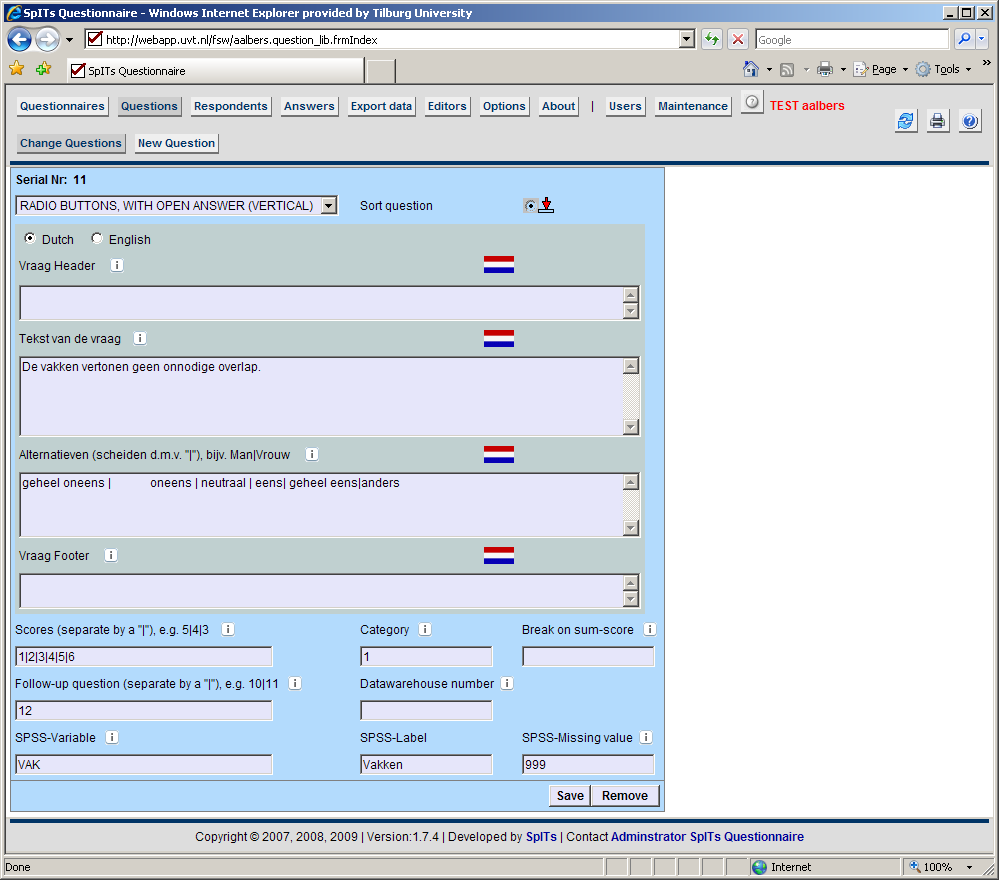The width and height of the screenshot is (999, 880).
Task: Click the Remove button
Action: tap(625, 796)
